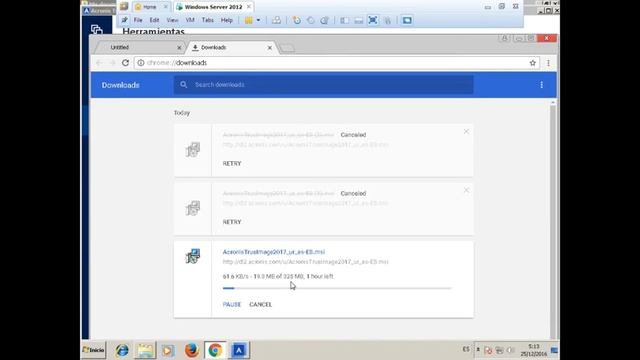Open the VMware Tabs menu
Image resolution: width=640 pixels, height=360 pixels.
click(x=207, y=20)
